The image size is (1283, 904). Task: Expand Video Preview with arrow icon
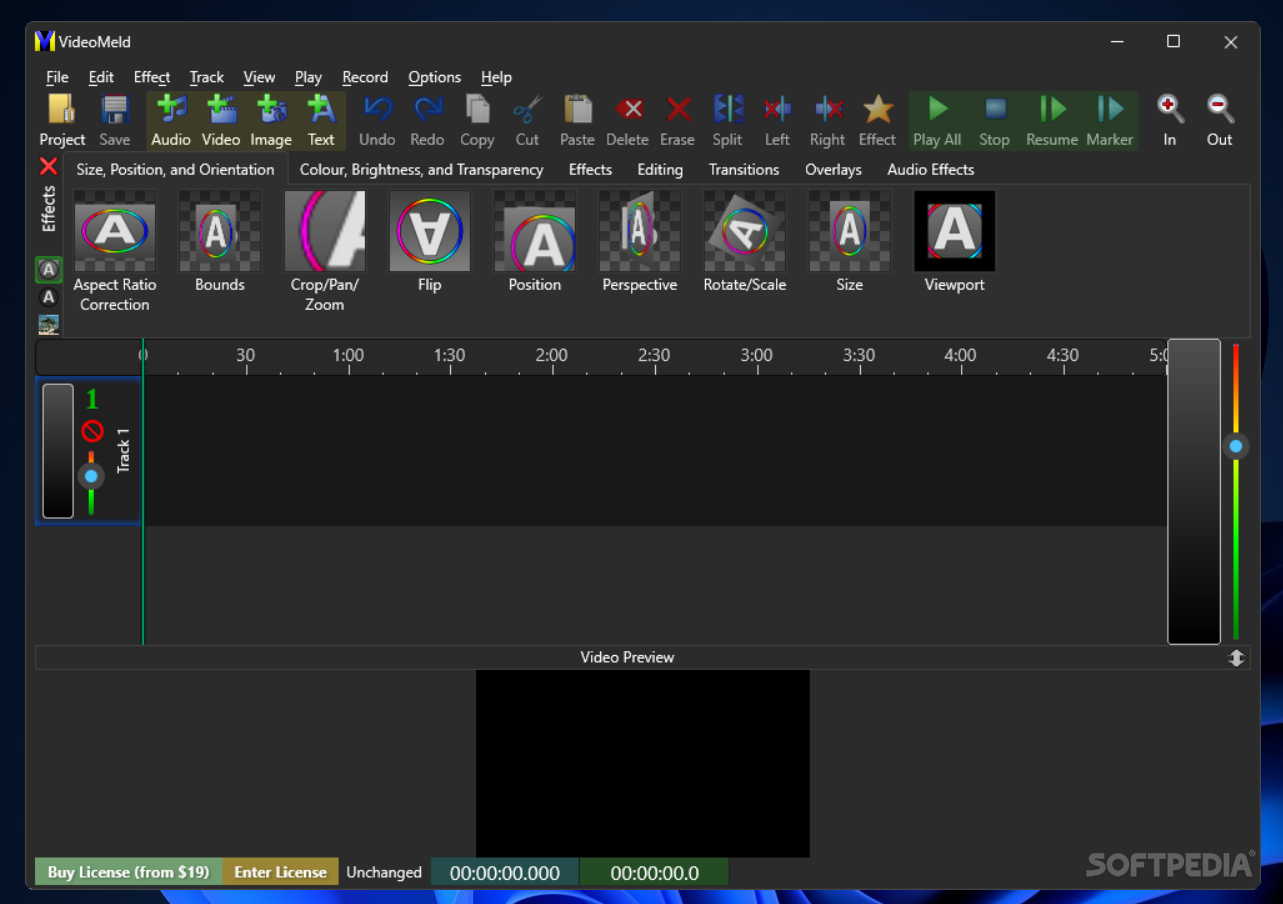pyautogui.click(x=1237, y=658)
